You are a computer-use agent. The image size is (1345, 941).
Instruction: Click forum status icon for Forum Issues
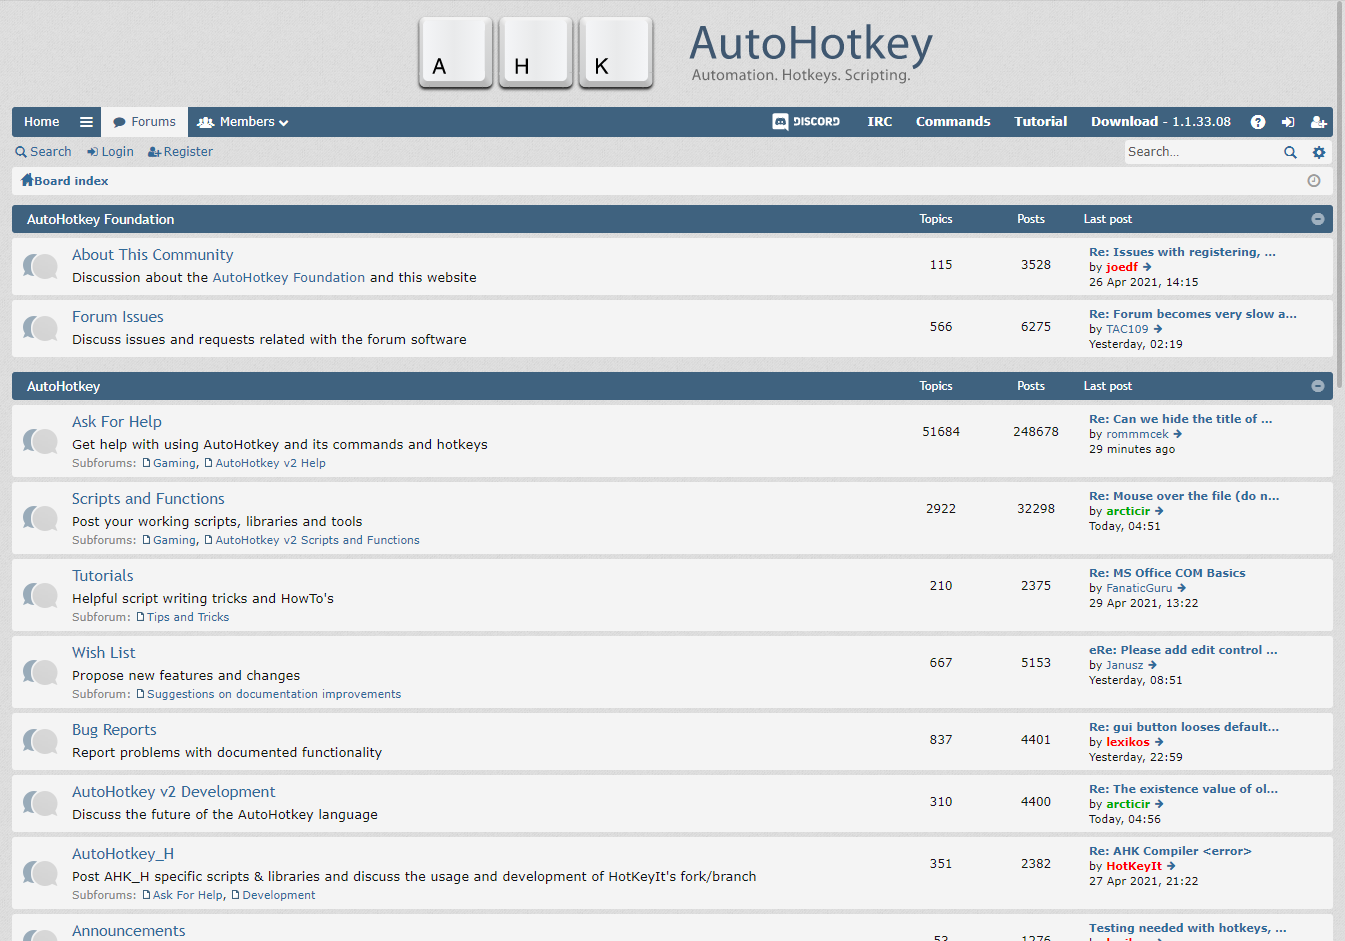coord(40,328)
